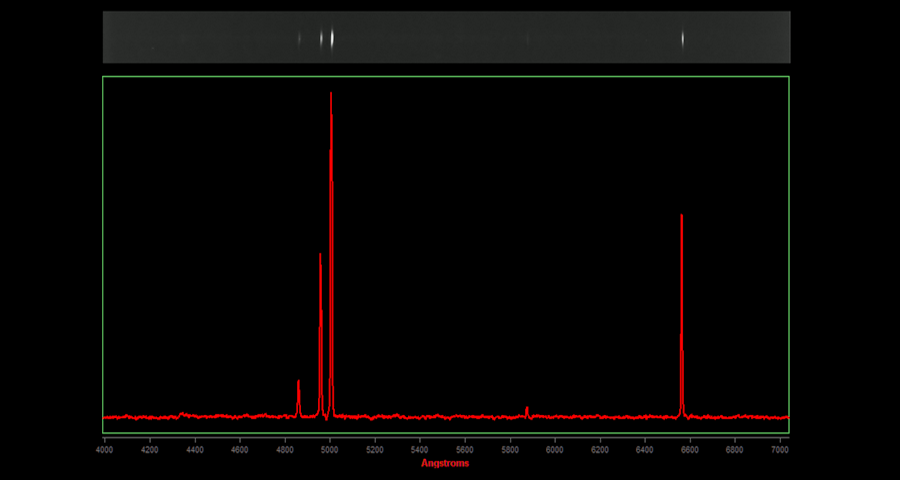Click the tiny peak near 5880 Angstroms
900x480 pixels.
527,408
